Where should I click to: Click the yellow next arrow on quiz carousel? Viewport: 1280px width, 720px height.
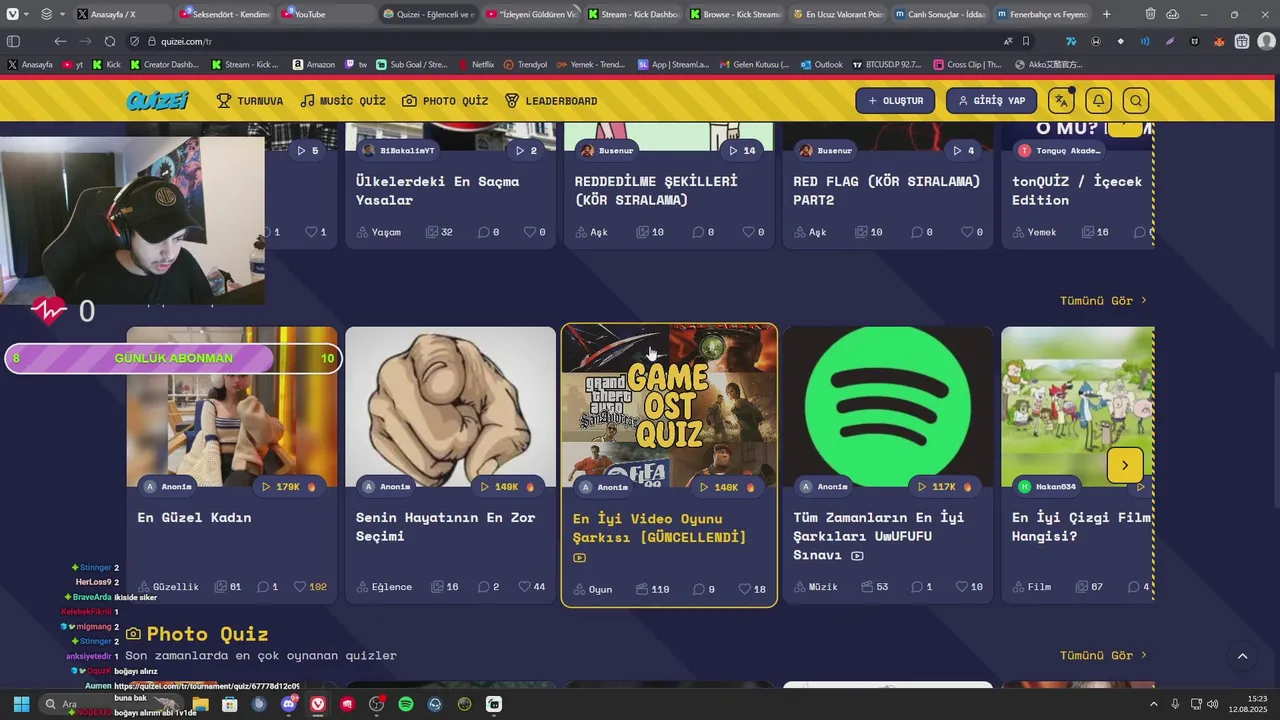pyautogui.click(x=1124, y=465)
